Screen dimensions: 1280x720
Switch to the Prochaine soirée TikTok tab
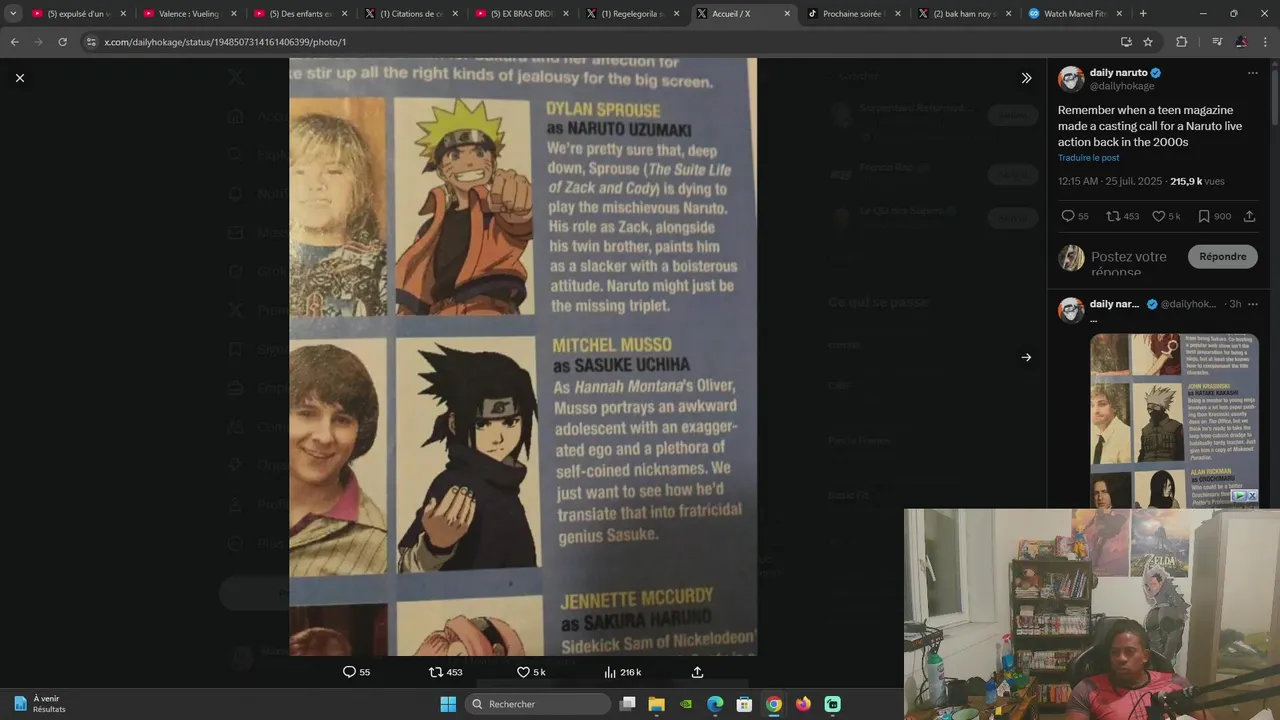(x=853, y=14)
